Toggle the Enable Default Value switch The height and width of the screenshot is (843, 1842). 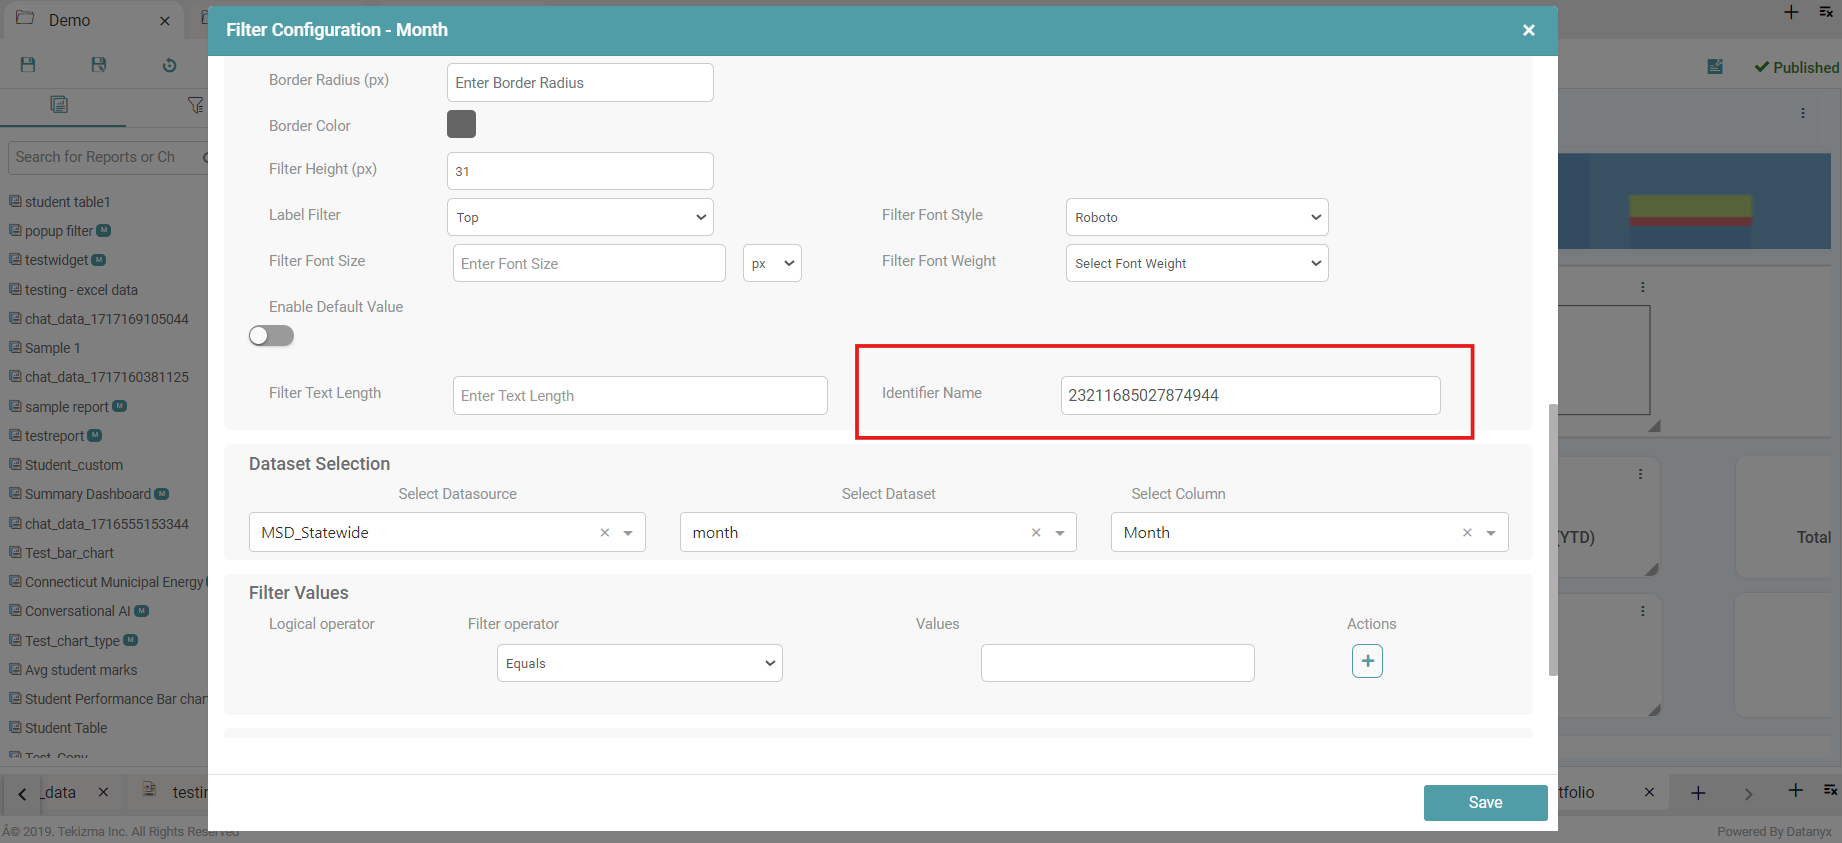click(271, 336)
